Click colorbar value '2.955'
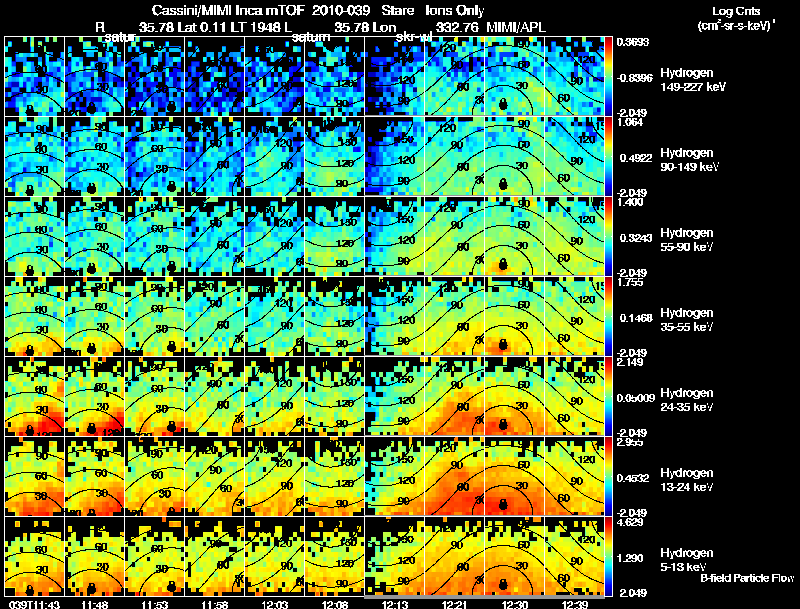 630,442
